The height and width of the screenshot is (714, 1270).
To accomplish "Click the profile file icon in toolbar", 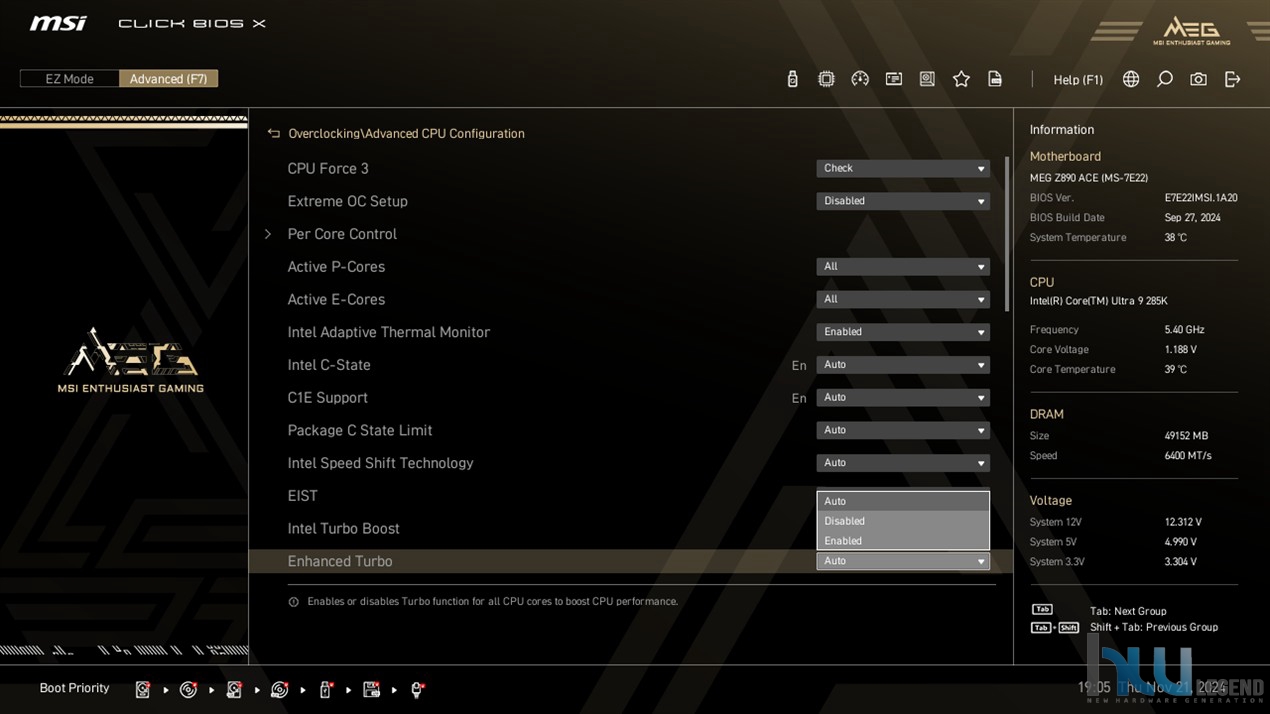I will click(995, 79).
